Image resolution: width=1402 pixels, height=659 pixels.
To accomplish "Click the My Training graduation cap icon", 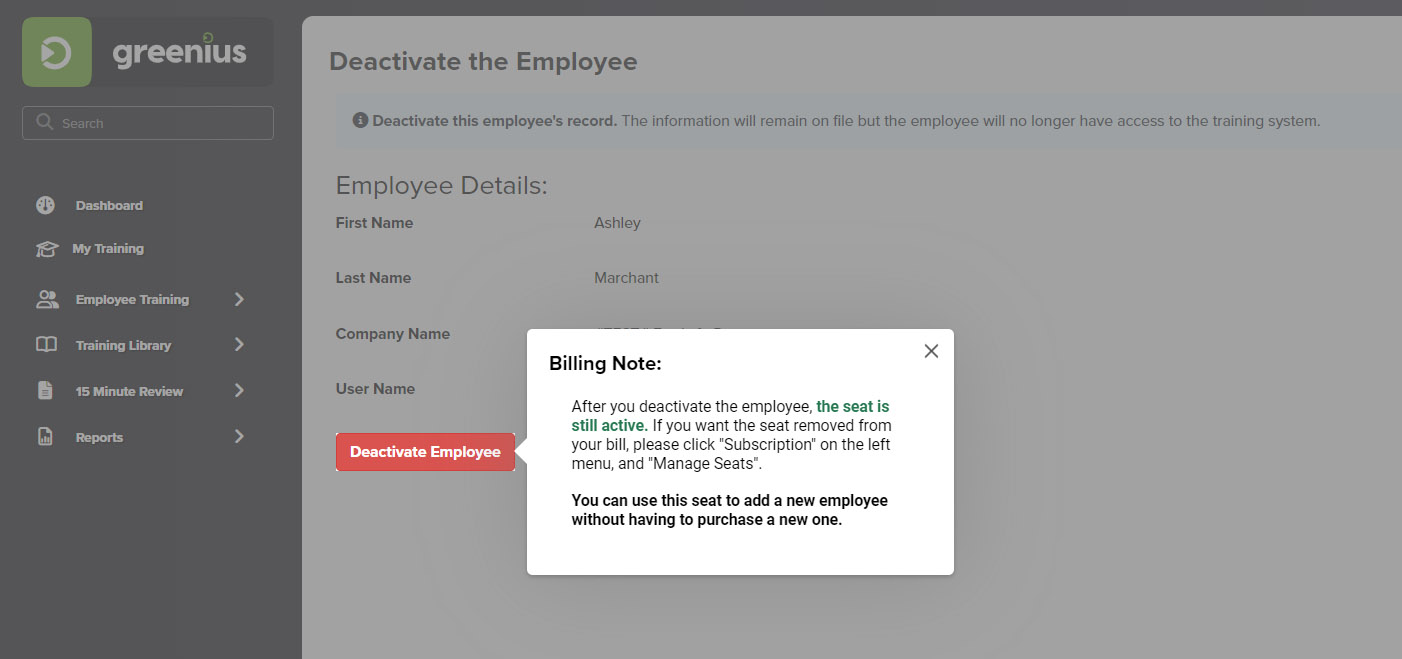I will (46, 249).
